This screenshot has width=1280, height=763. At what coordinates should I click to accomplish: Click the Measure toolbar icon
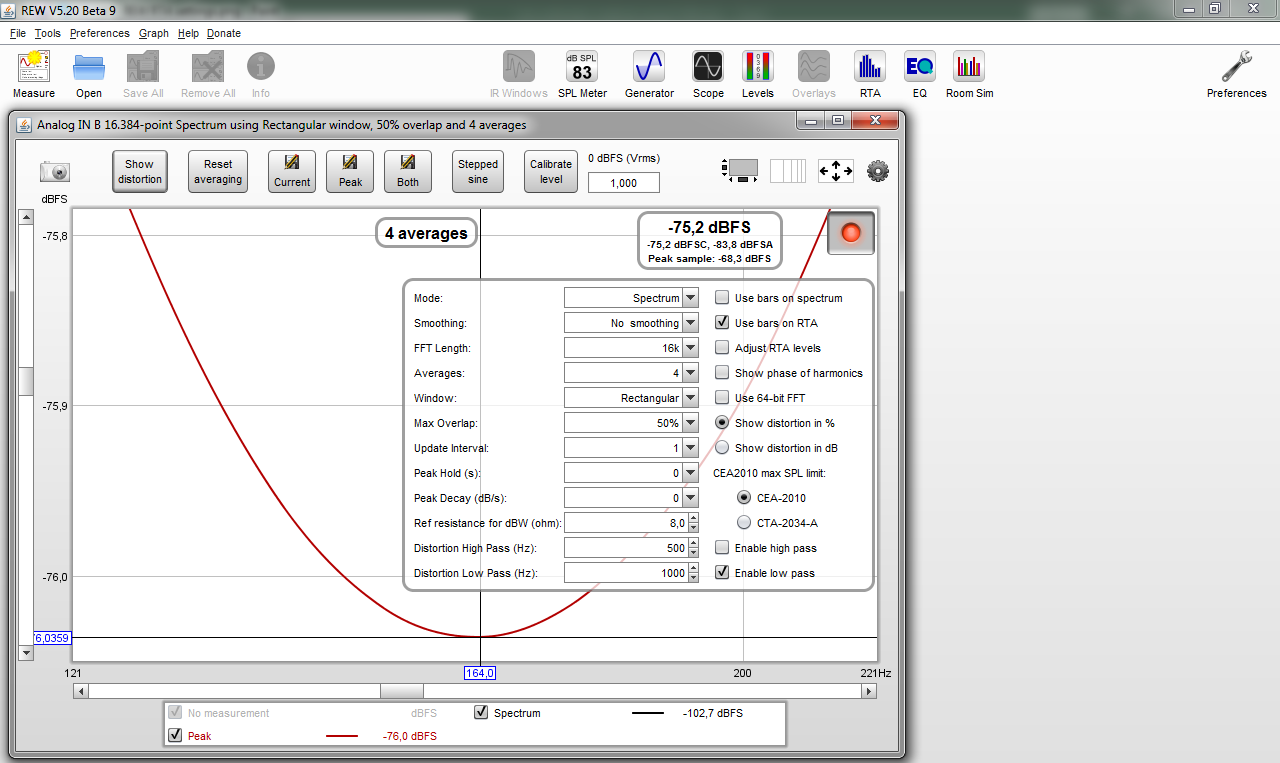point(34,68)
